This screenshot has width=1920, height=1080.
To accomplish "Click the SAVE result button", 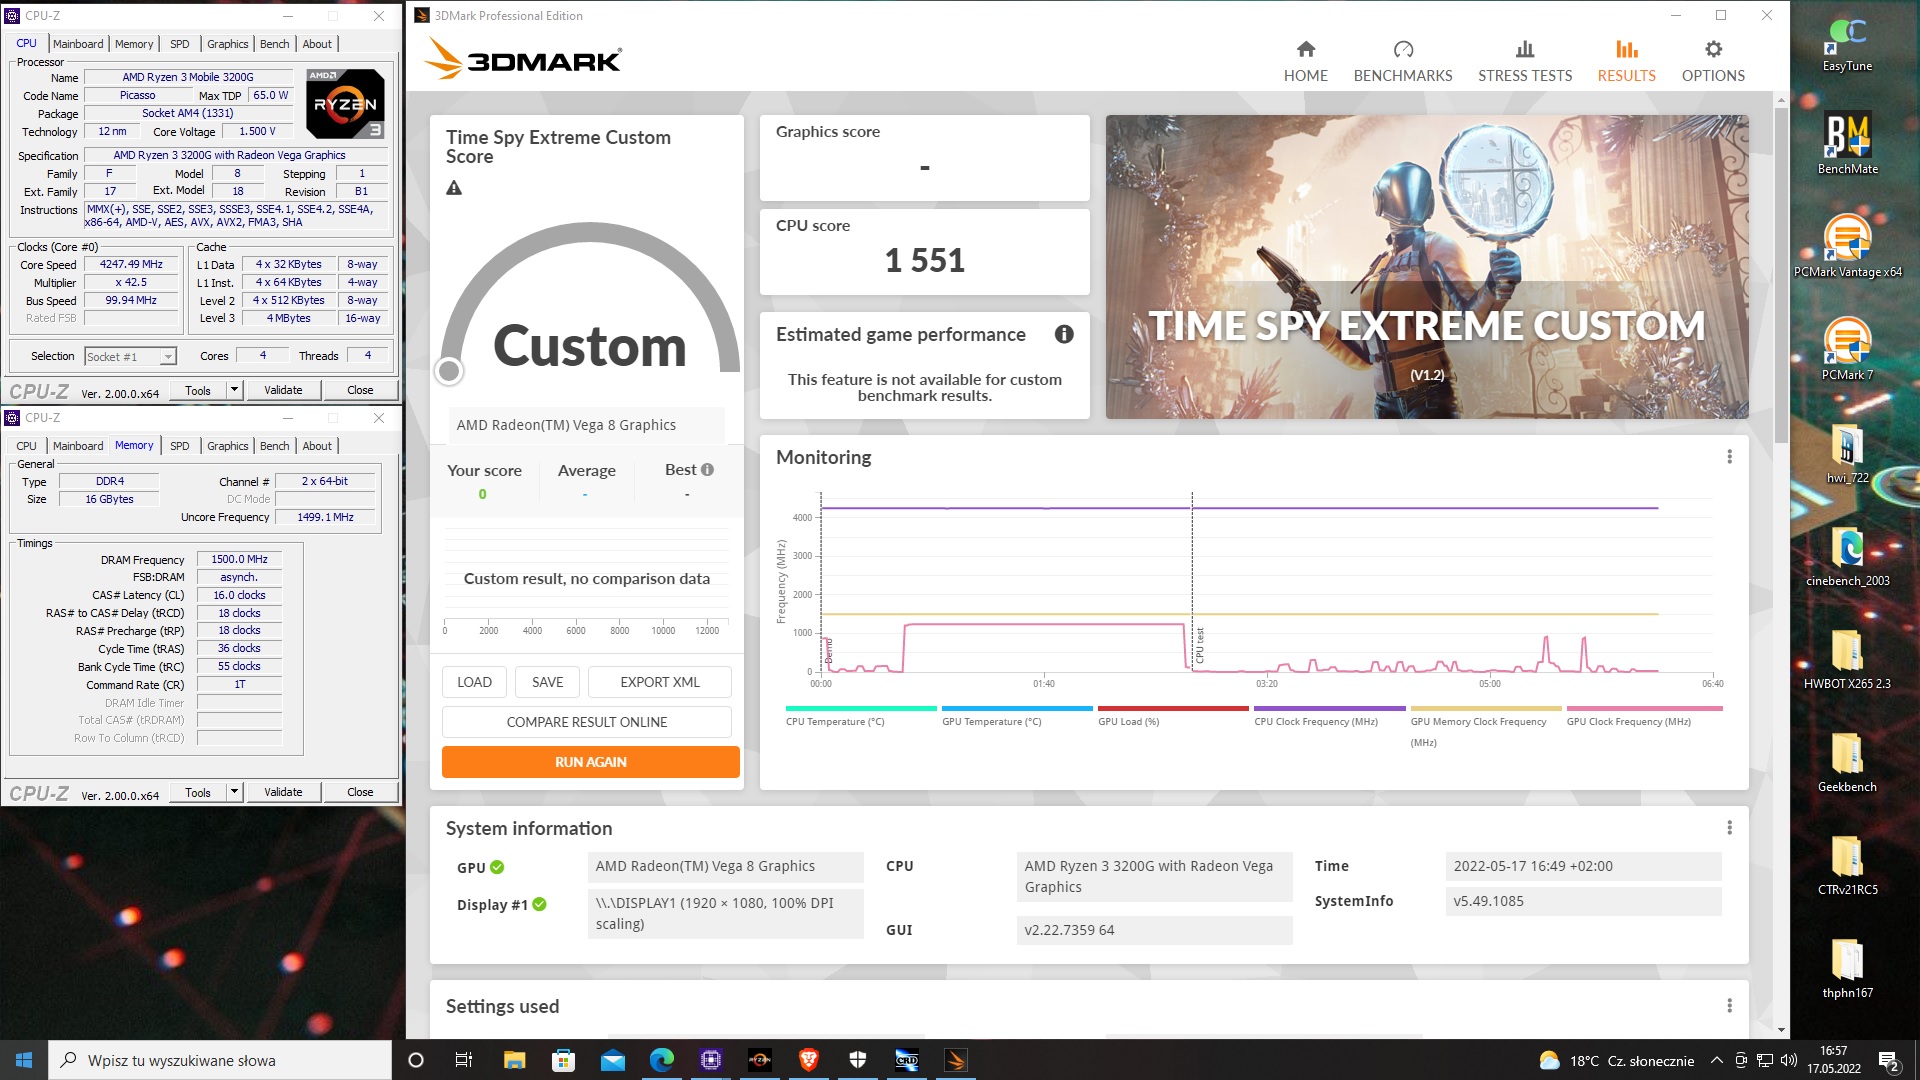I will pos(547,682).
